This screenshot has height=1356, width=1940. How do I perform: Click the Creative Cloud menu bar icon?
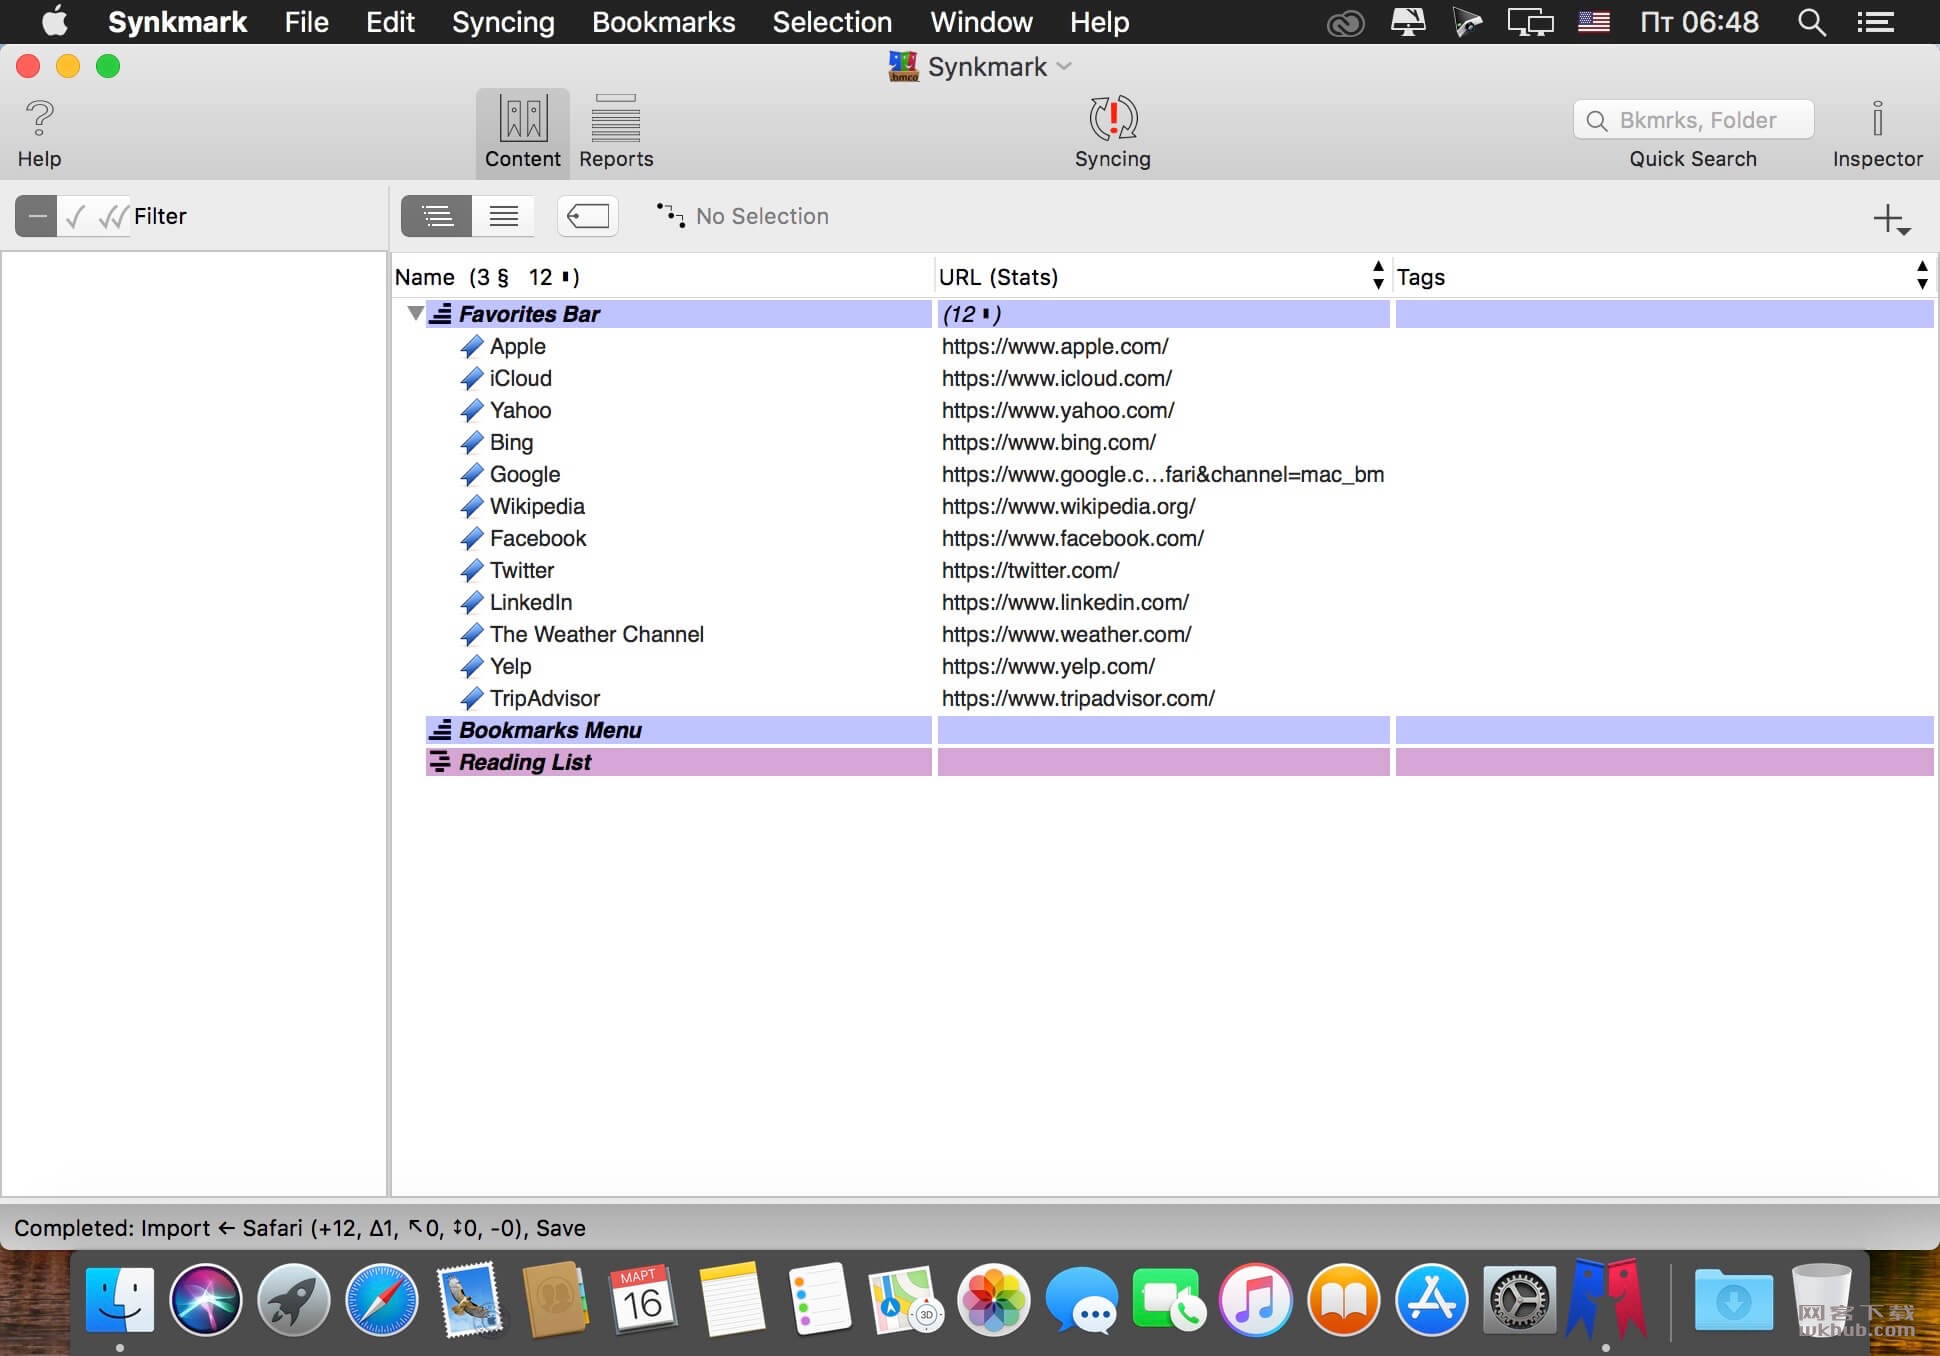point(1345,22)
